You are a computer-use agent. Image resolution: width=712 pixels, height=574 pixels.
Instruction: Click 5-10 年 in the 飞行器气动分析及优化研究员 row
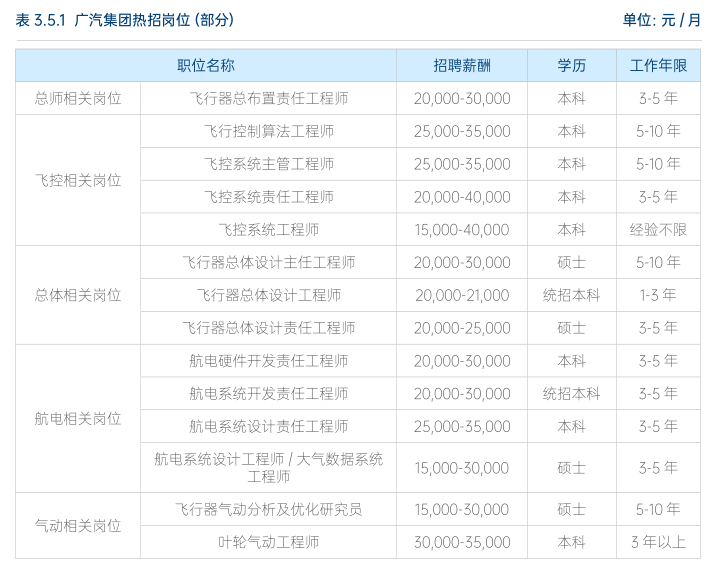click(658, 509)
